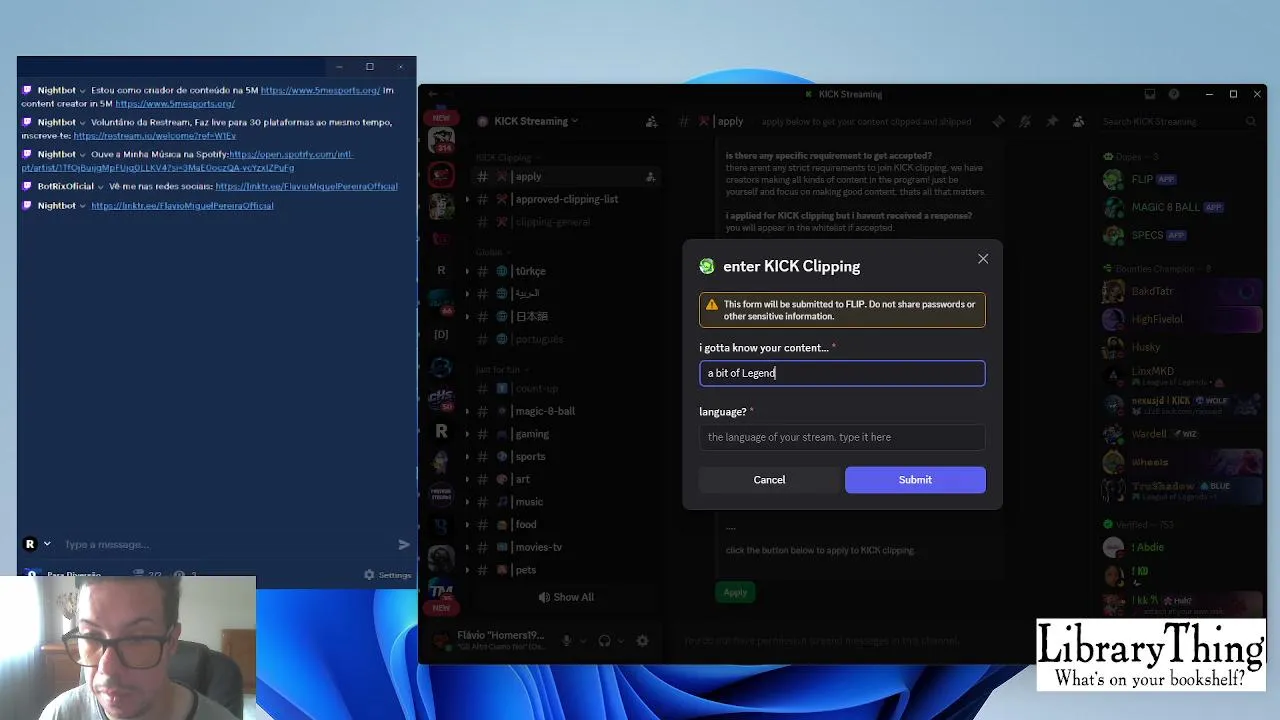Expand the türkçe channel arrow

(x=467, y=271)
